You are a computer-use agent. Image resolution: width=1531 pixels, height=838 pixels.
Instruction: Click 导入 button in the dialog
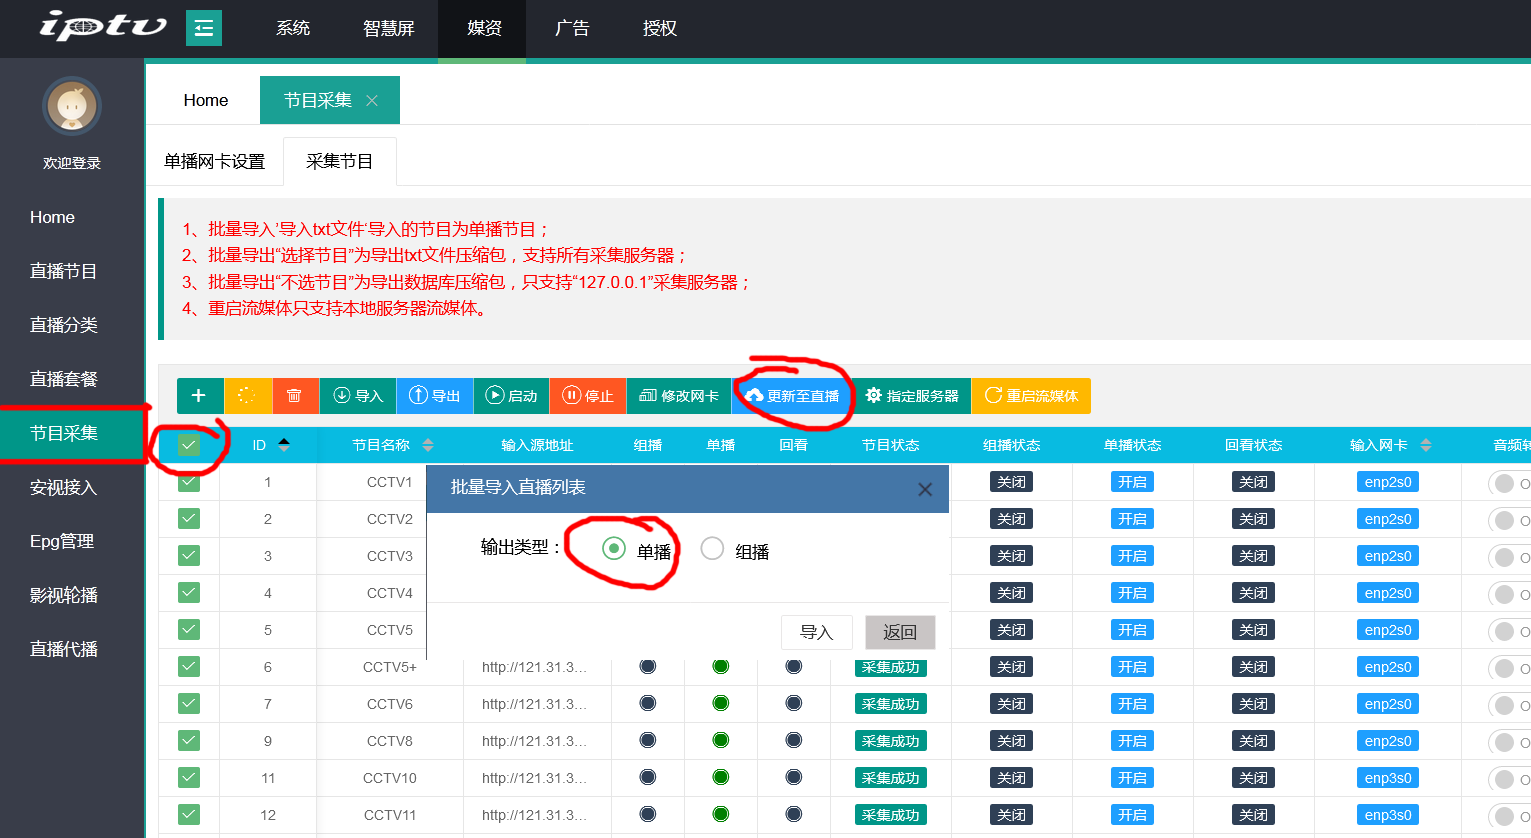point(816,632)
